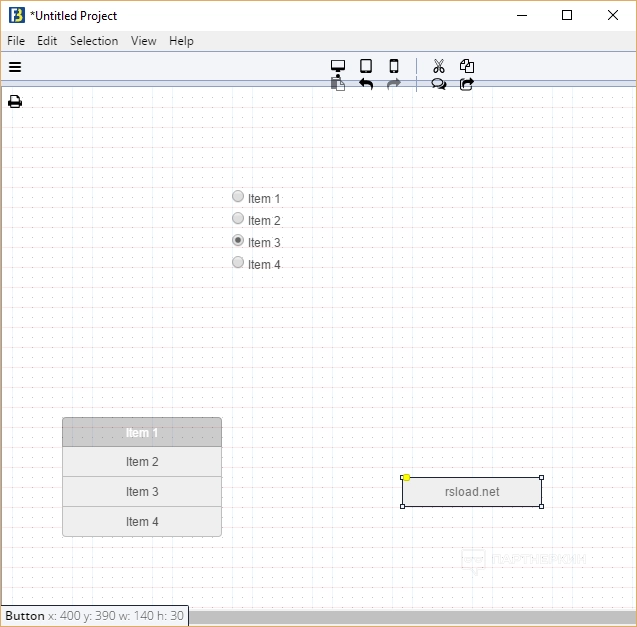Select the Item 1 radio button
The width and height of the screenshot is (637, 627).
[x=238, y=197]
